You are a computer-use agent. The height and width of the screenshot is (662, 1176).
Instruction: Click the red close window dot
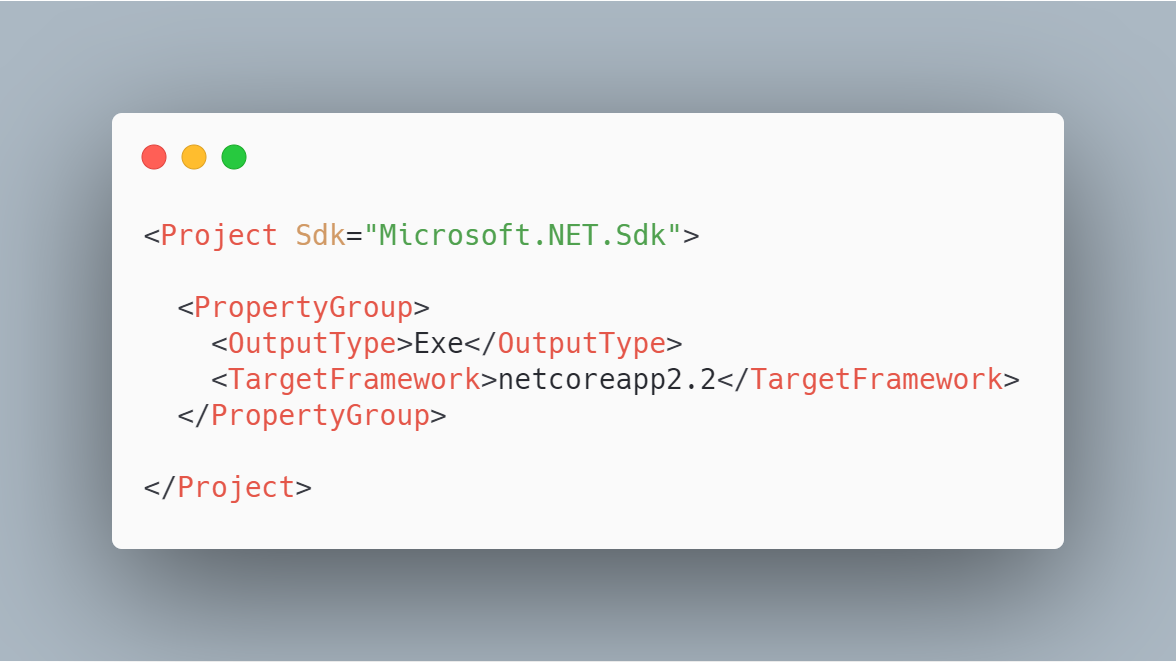pyautogui.click(x=154, y=157)
